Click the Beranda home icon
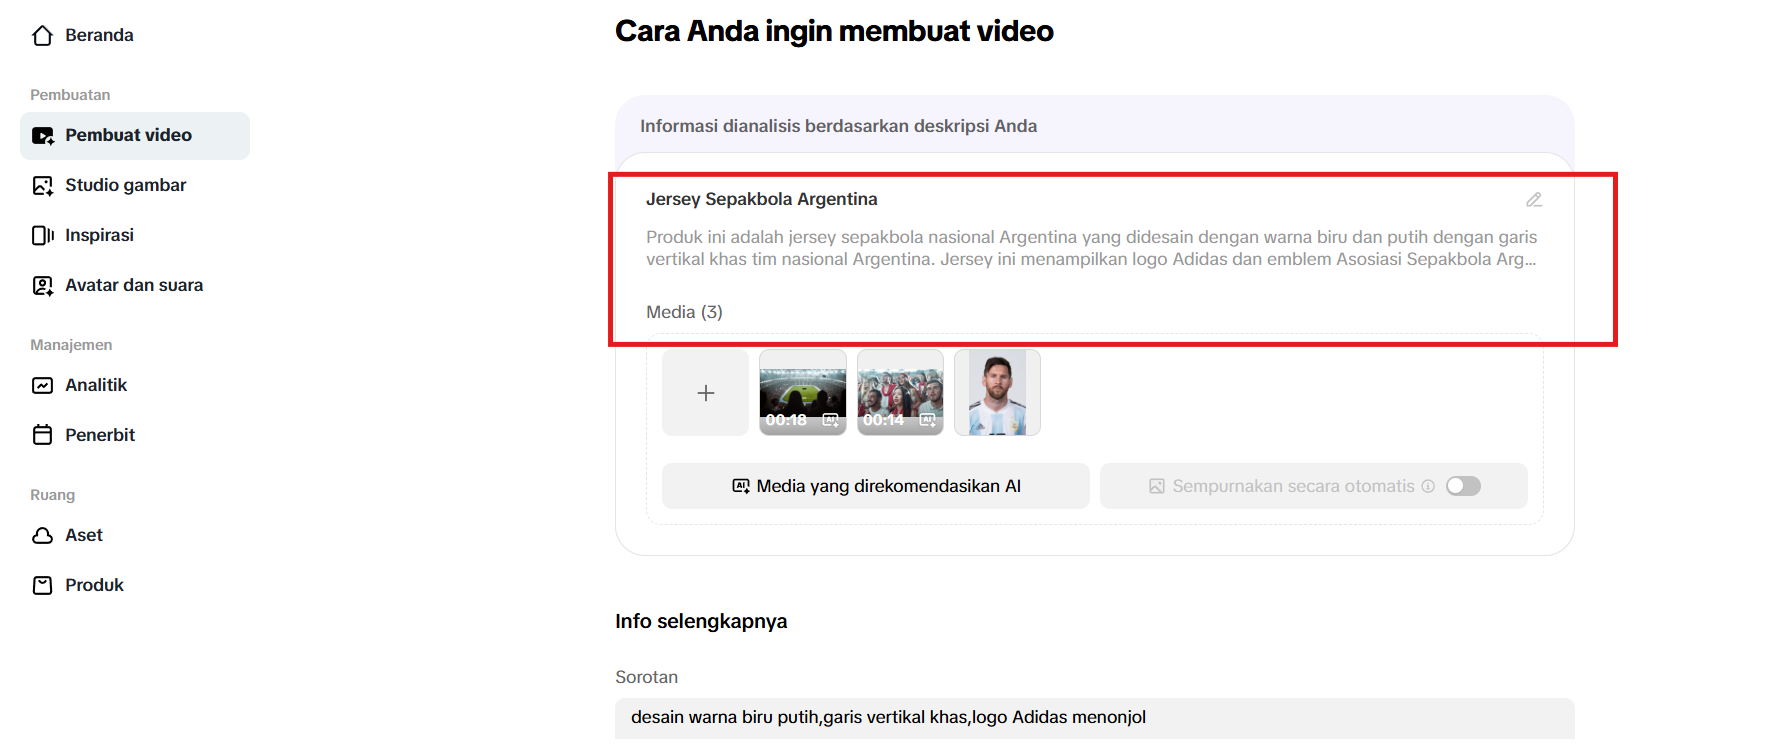The height and width of the screenshot is (751, 1783). pos(42,36)
